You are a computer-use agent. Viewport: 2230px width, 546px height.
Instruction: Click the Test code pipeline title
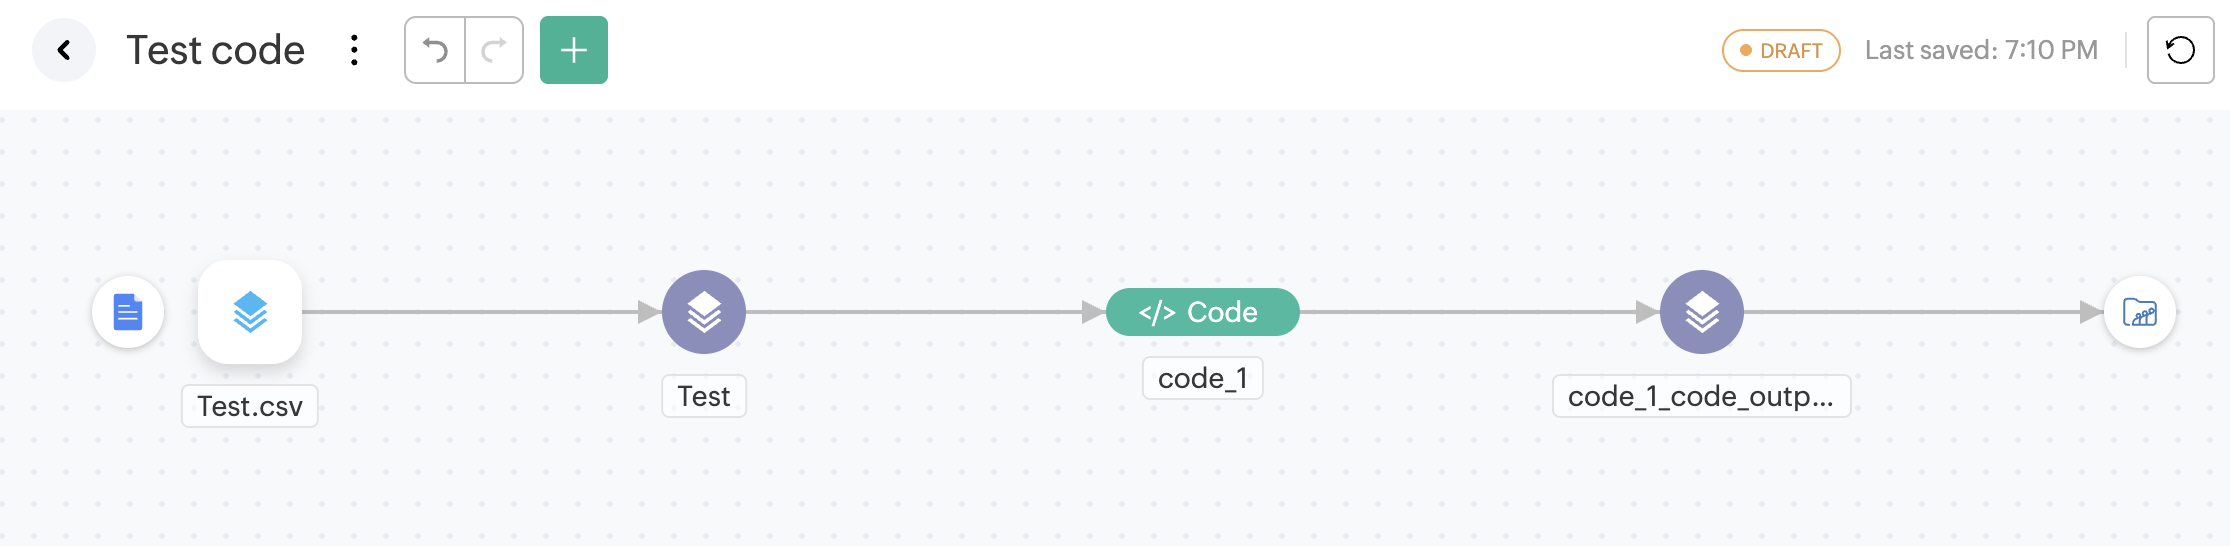click(215, 50)
